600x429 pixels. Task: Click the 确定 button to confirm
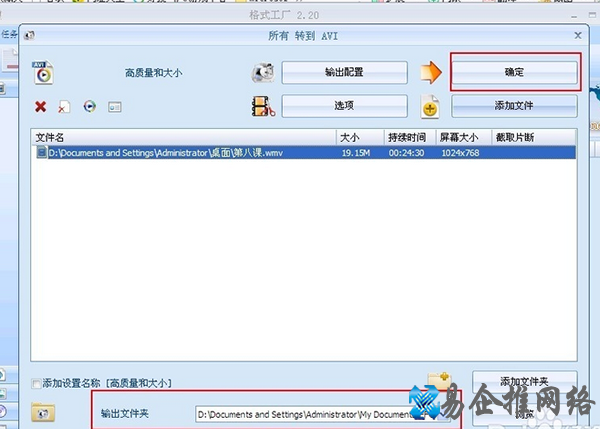515,72
